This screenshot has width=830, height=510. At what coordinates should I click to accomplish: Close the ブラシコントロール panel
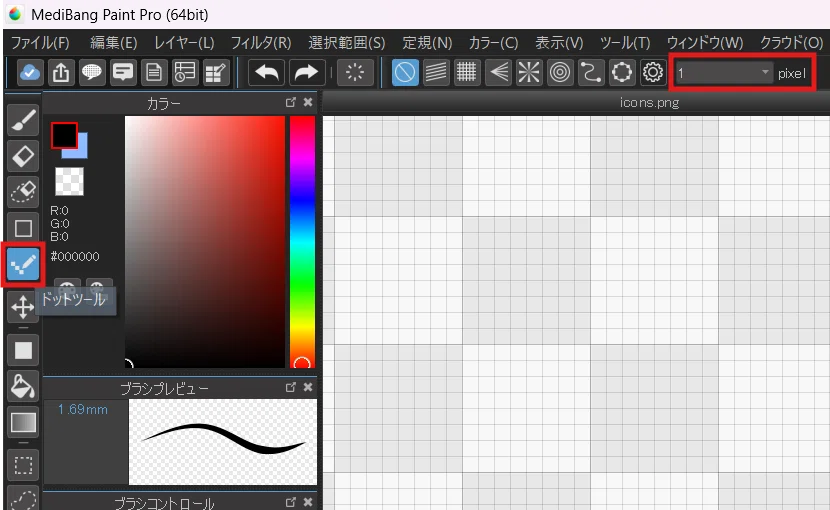tap(308, 502)
